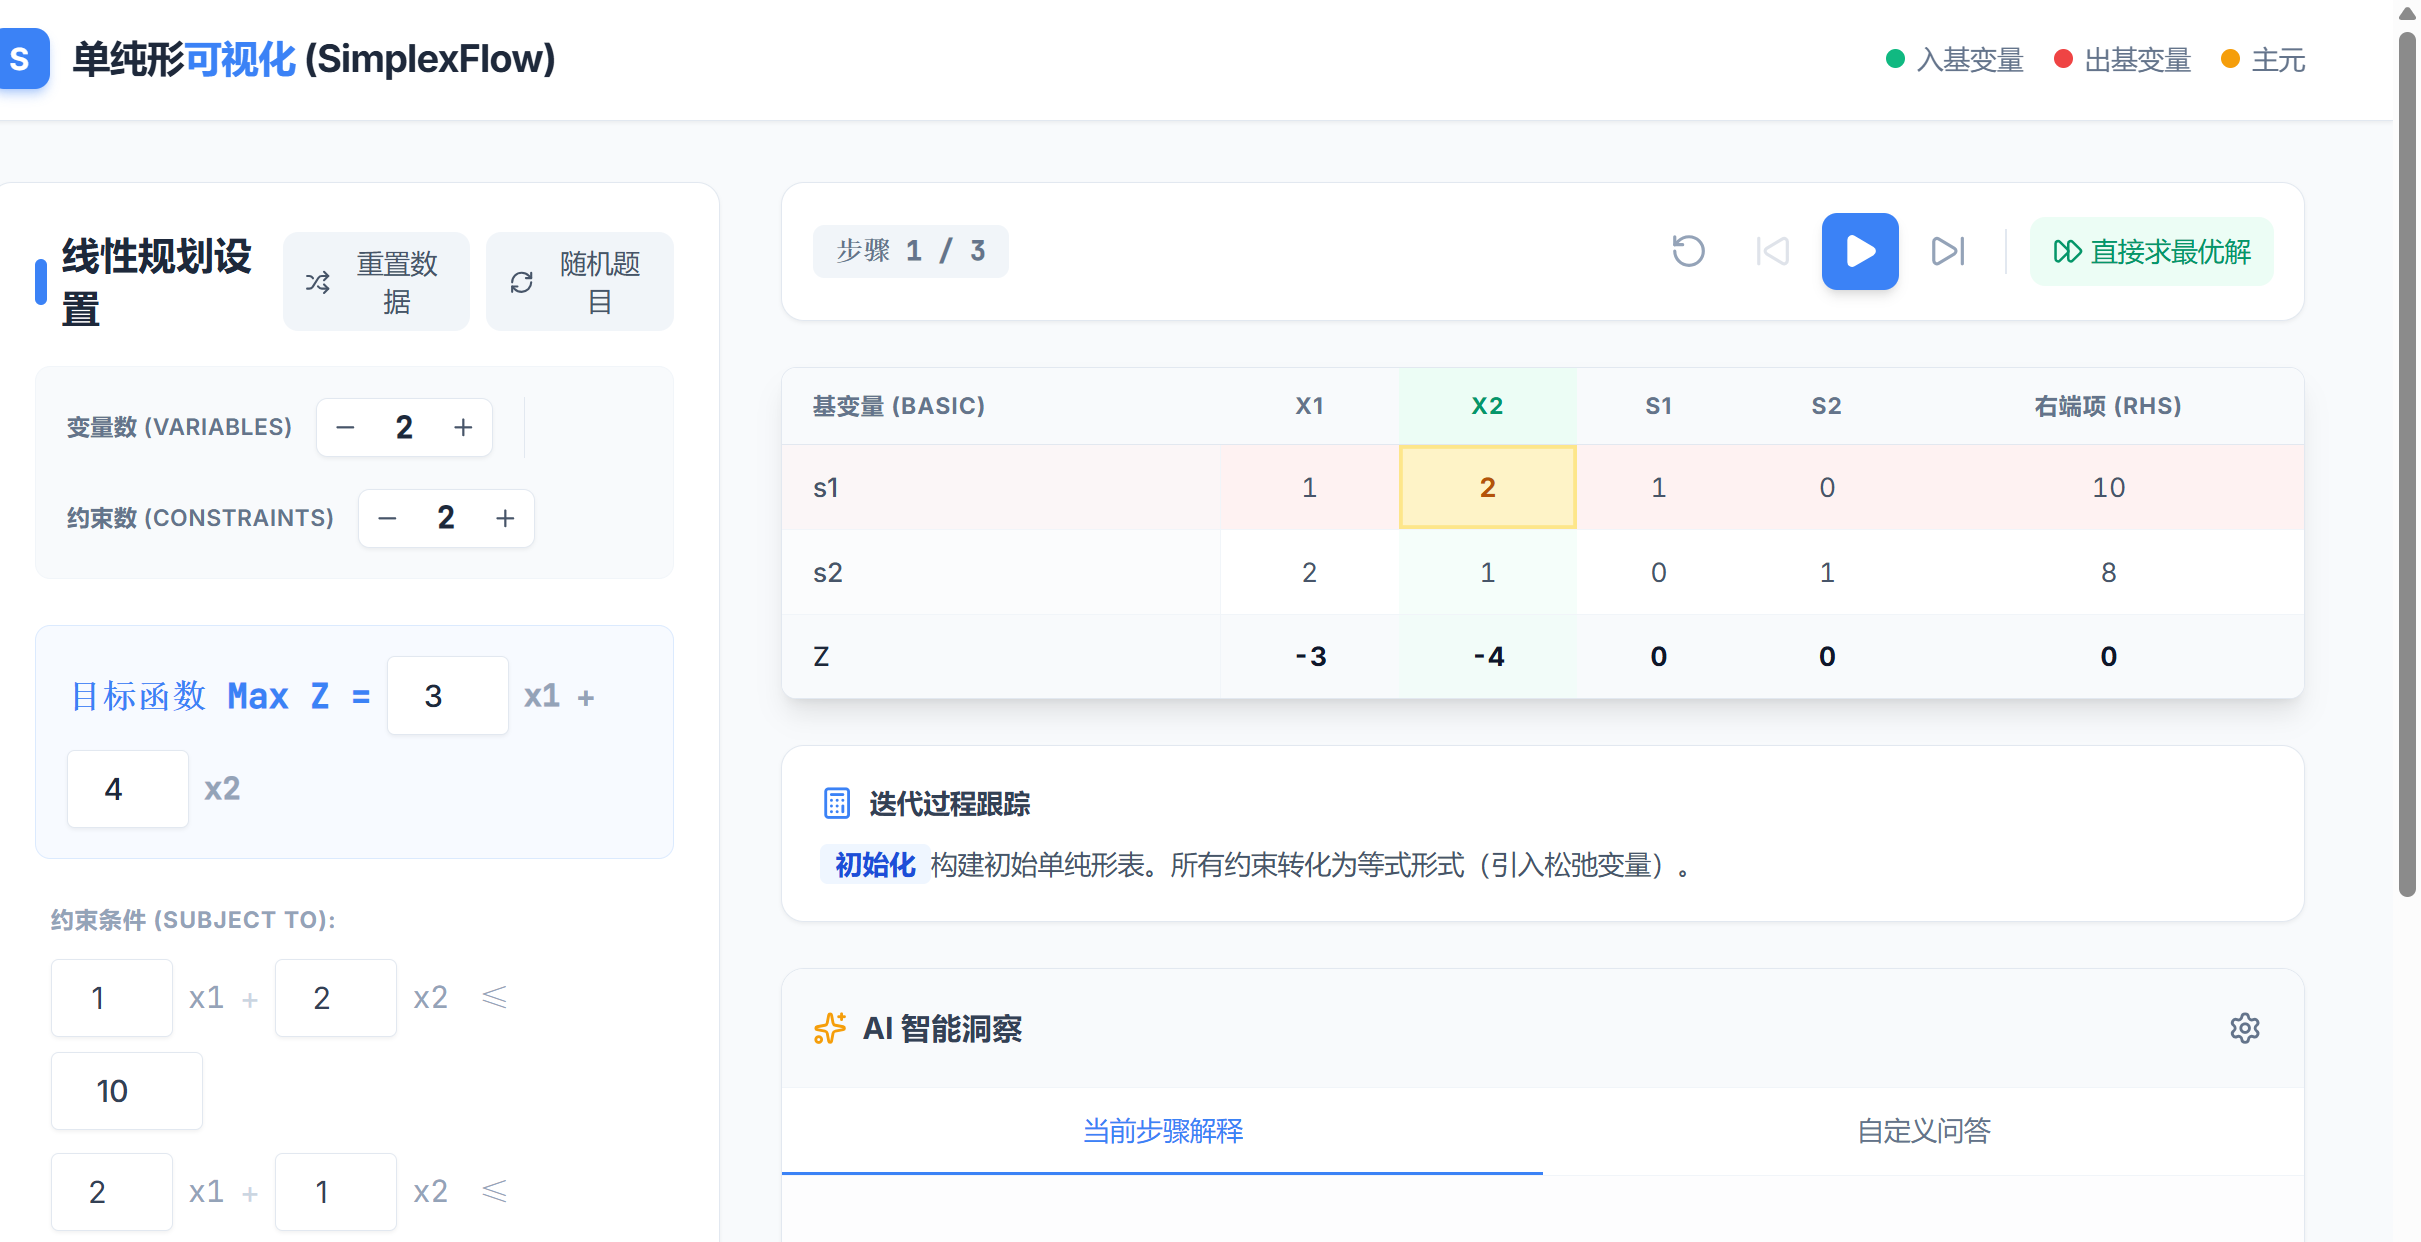Click the highlighted pivot cell in table

tap(1487, 487)
